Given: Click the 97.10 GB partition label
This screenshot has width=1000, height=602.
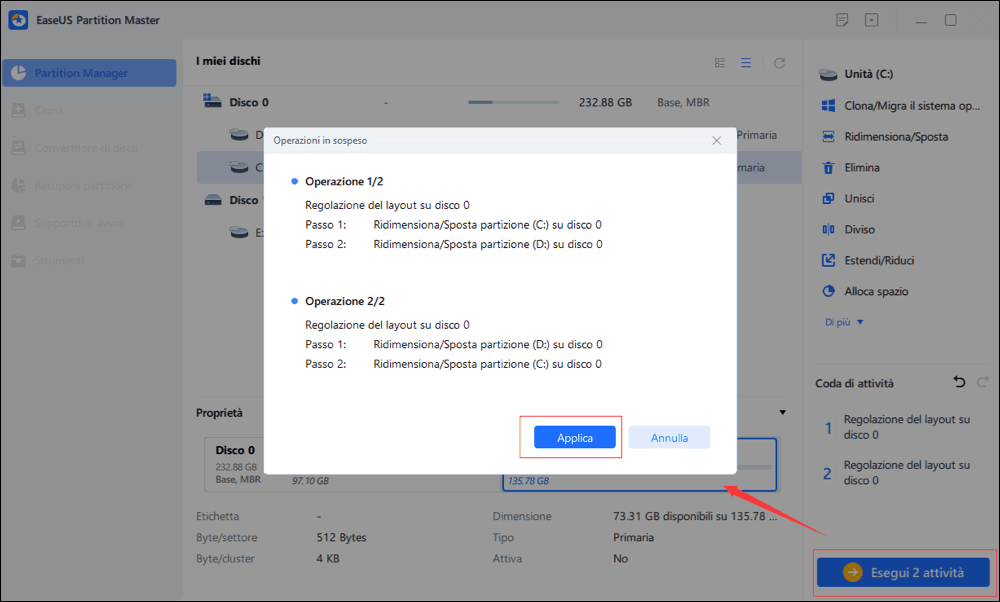Looking at the screenshot, I should 311,481.
